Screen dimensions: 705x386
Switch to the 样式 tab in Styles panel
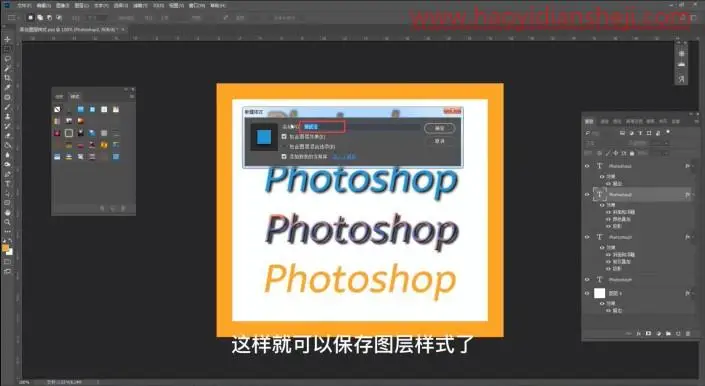pos(75,97)
